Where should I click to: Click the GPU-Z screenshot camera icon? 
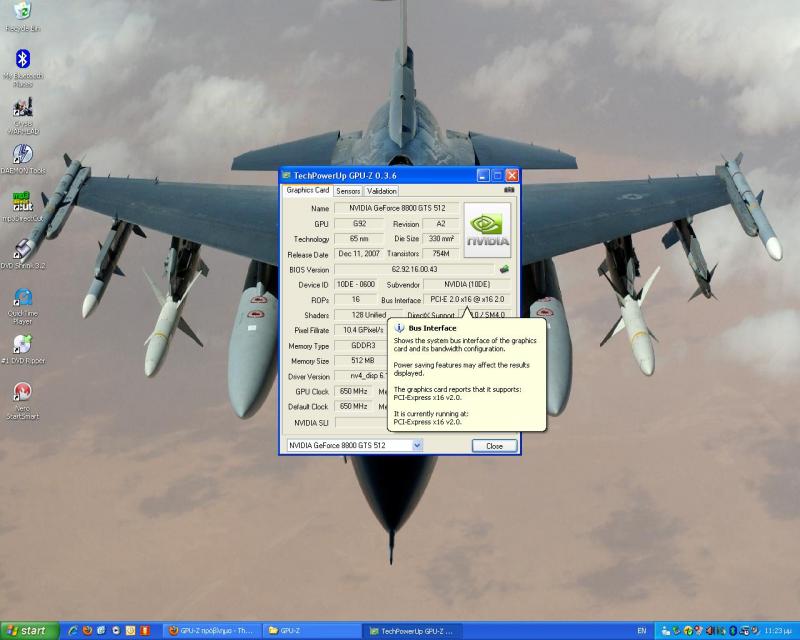point(509,190)
